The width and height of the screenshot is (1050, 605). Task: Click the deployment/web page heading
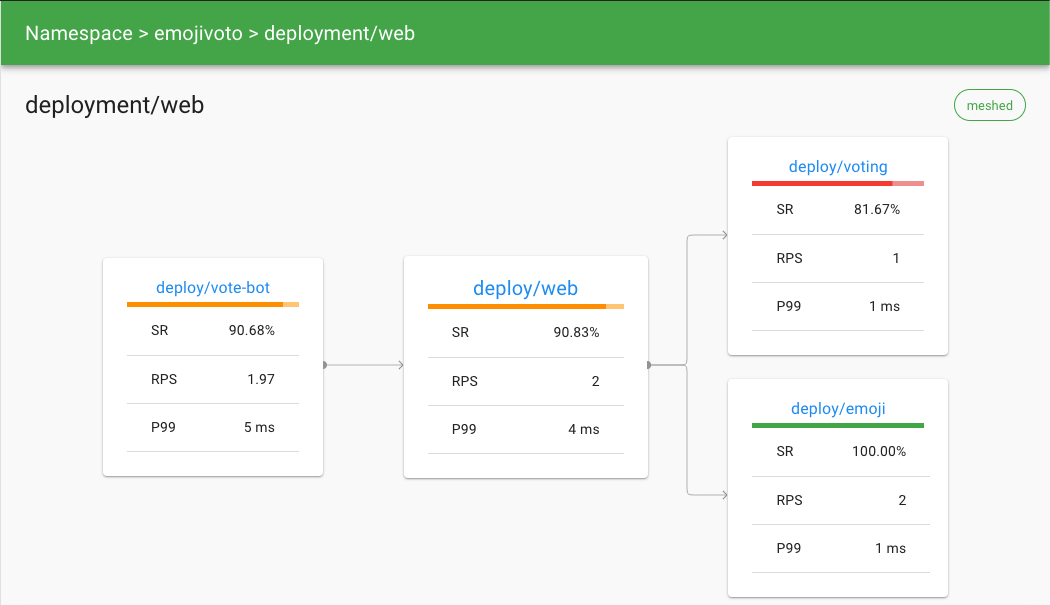tap(114, 104)
